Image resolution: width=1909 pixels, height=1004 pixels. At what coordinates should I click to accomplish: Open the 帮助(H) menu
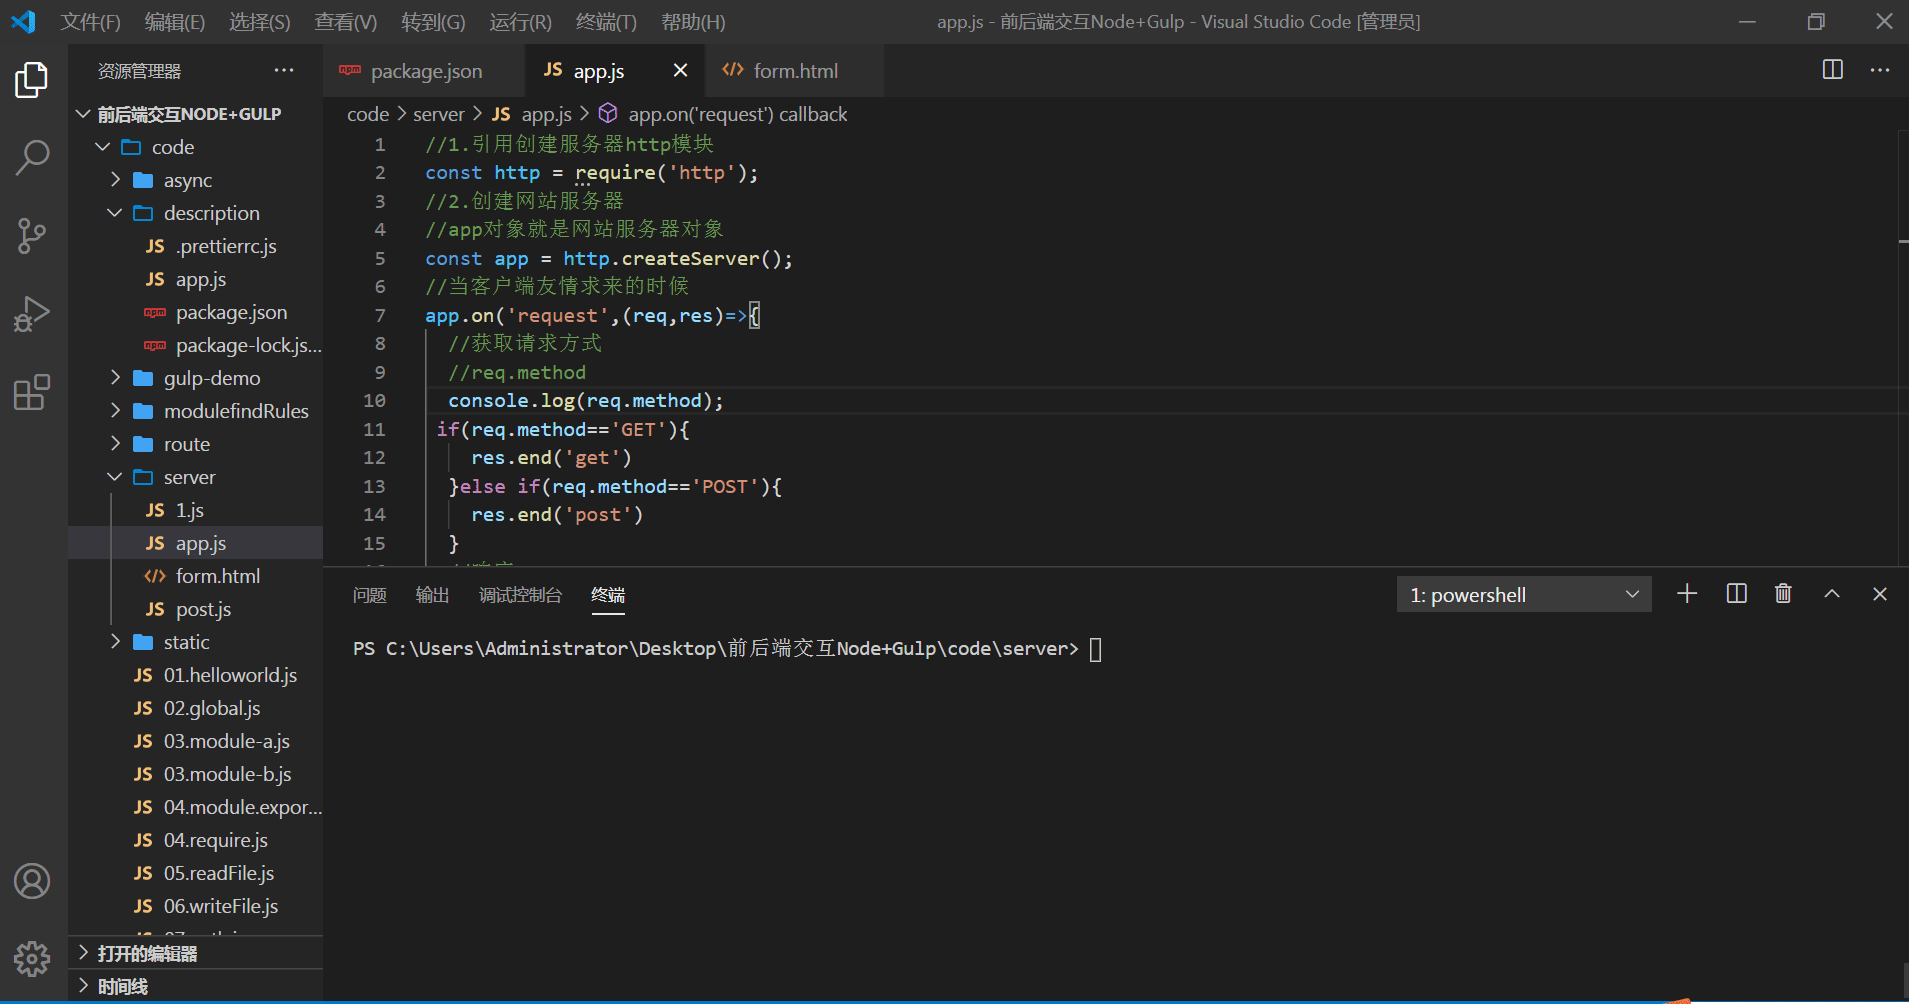(x=693, y=22)
